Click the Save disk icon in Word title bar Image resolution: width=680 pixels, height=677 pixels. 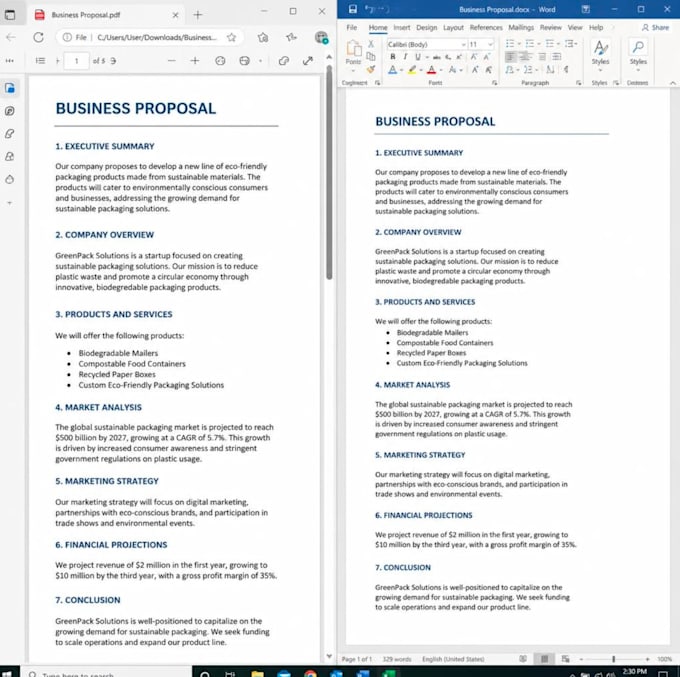click(x=353, y=9)
